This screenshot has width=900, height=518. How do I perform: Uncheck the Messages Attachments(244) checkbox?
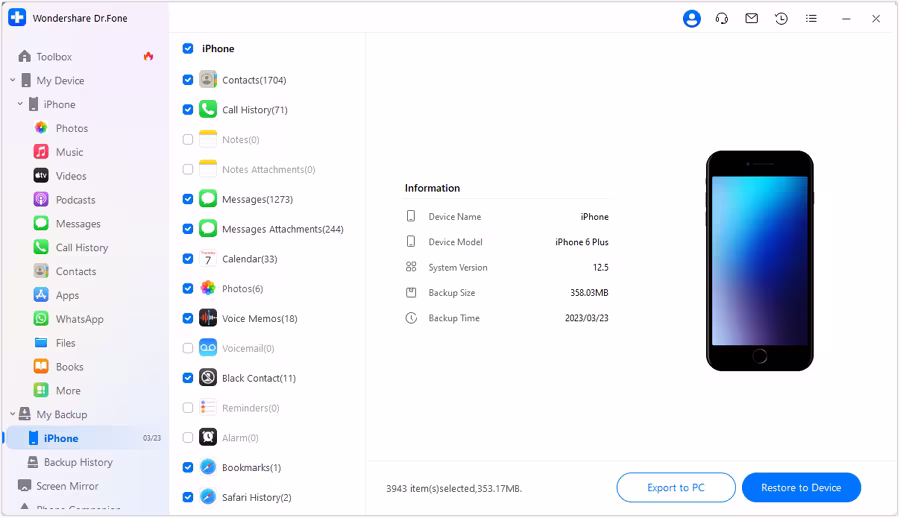pyautogui.click(x=188, y=229)
